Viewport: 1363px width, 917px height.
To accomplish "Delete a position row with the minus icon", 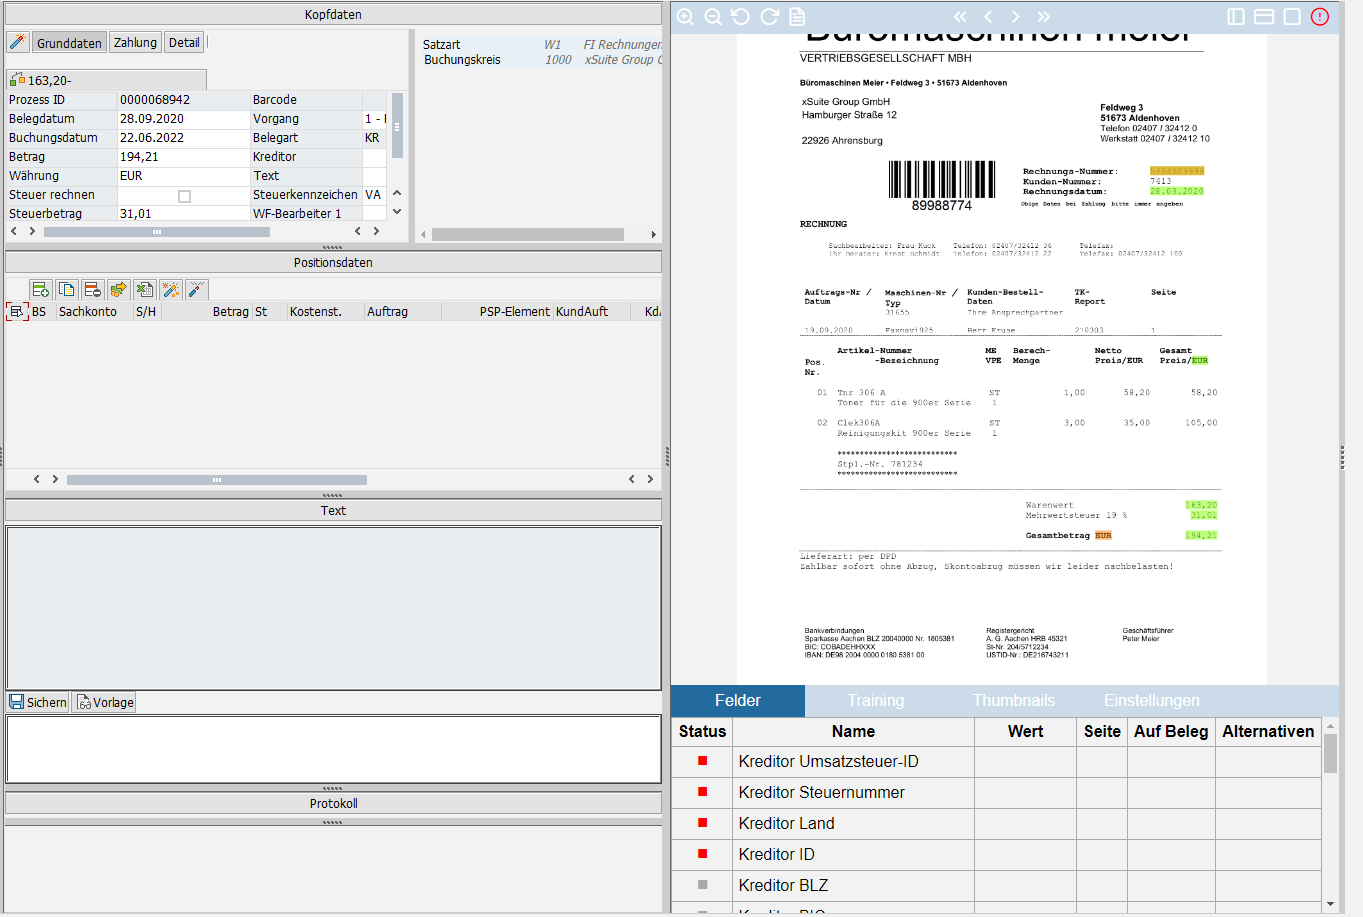I will tap(93, 288).
